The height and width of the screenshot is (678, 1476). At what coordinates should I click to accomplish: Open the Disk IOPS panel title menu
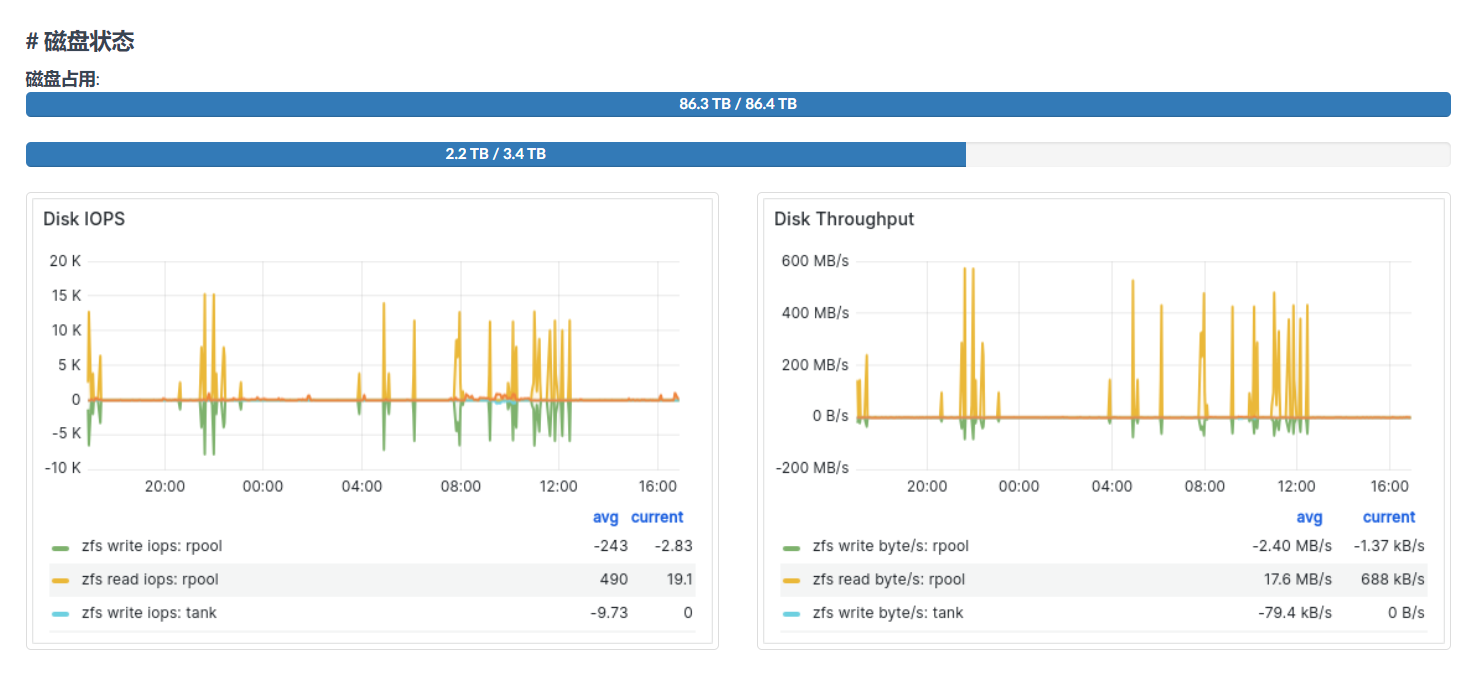(x=84, y=218)
